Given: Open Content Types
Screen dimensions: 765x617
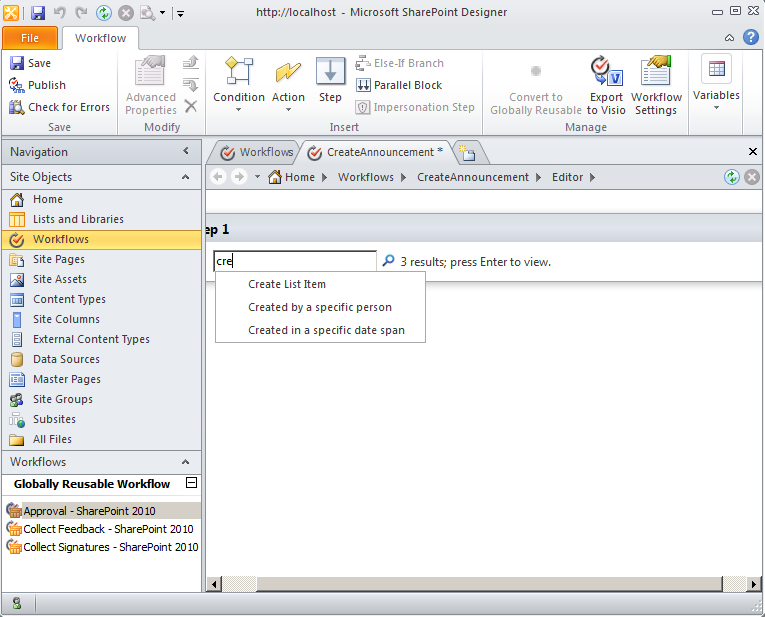Looking at the screenshot, I should [102, 299].
